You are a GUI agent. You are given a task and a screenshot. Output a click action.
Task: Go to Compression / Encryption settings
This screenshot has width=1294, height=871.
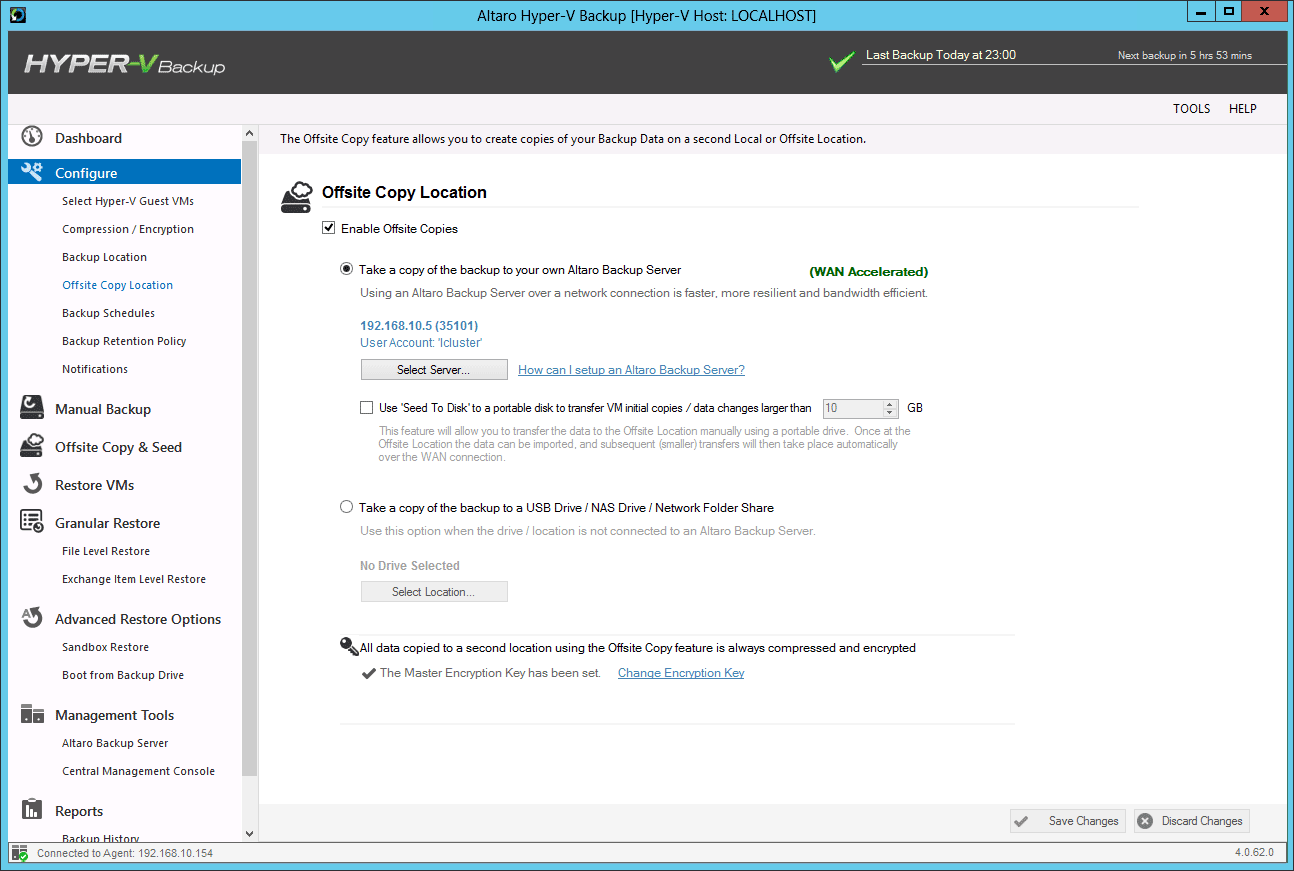coord(128,229)
